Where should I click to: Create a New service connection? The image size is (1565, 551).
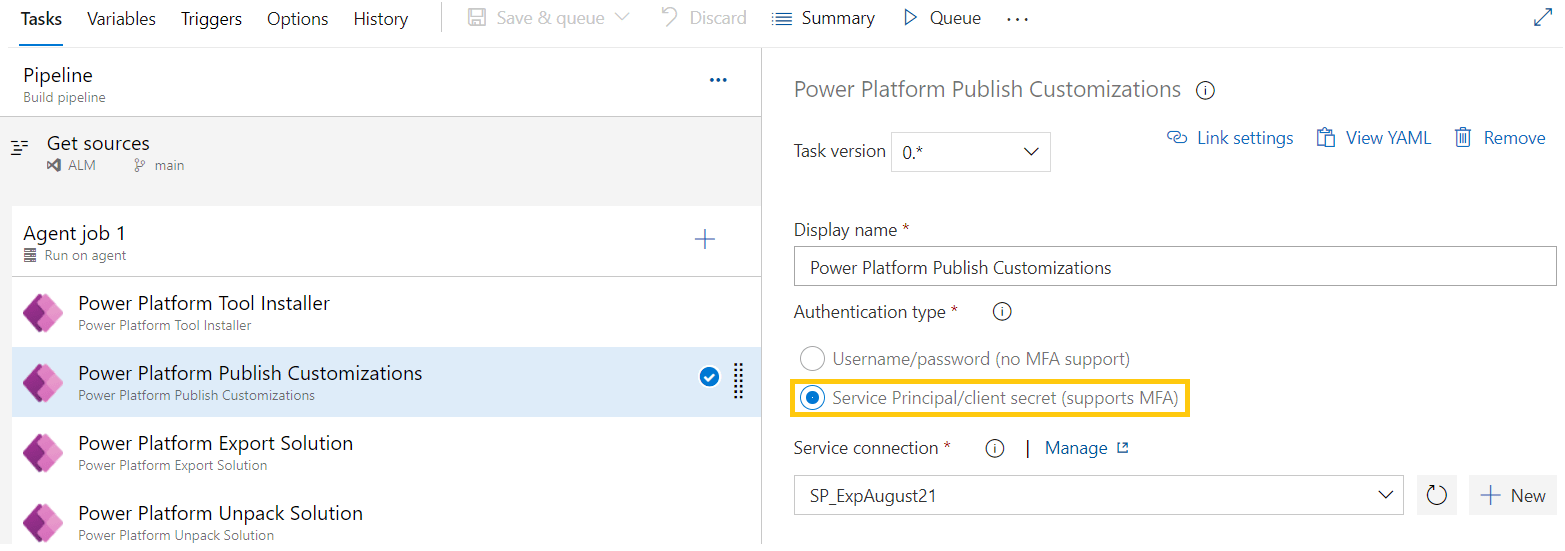[1513, 495]
